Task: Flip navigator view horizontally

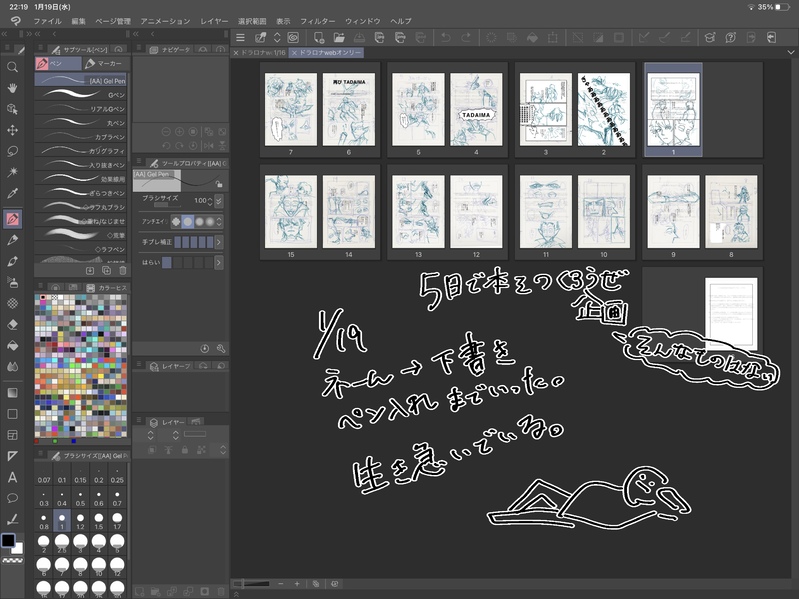Action: point(208,146)
